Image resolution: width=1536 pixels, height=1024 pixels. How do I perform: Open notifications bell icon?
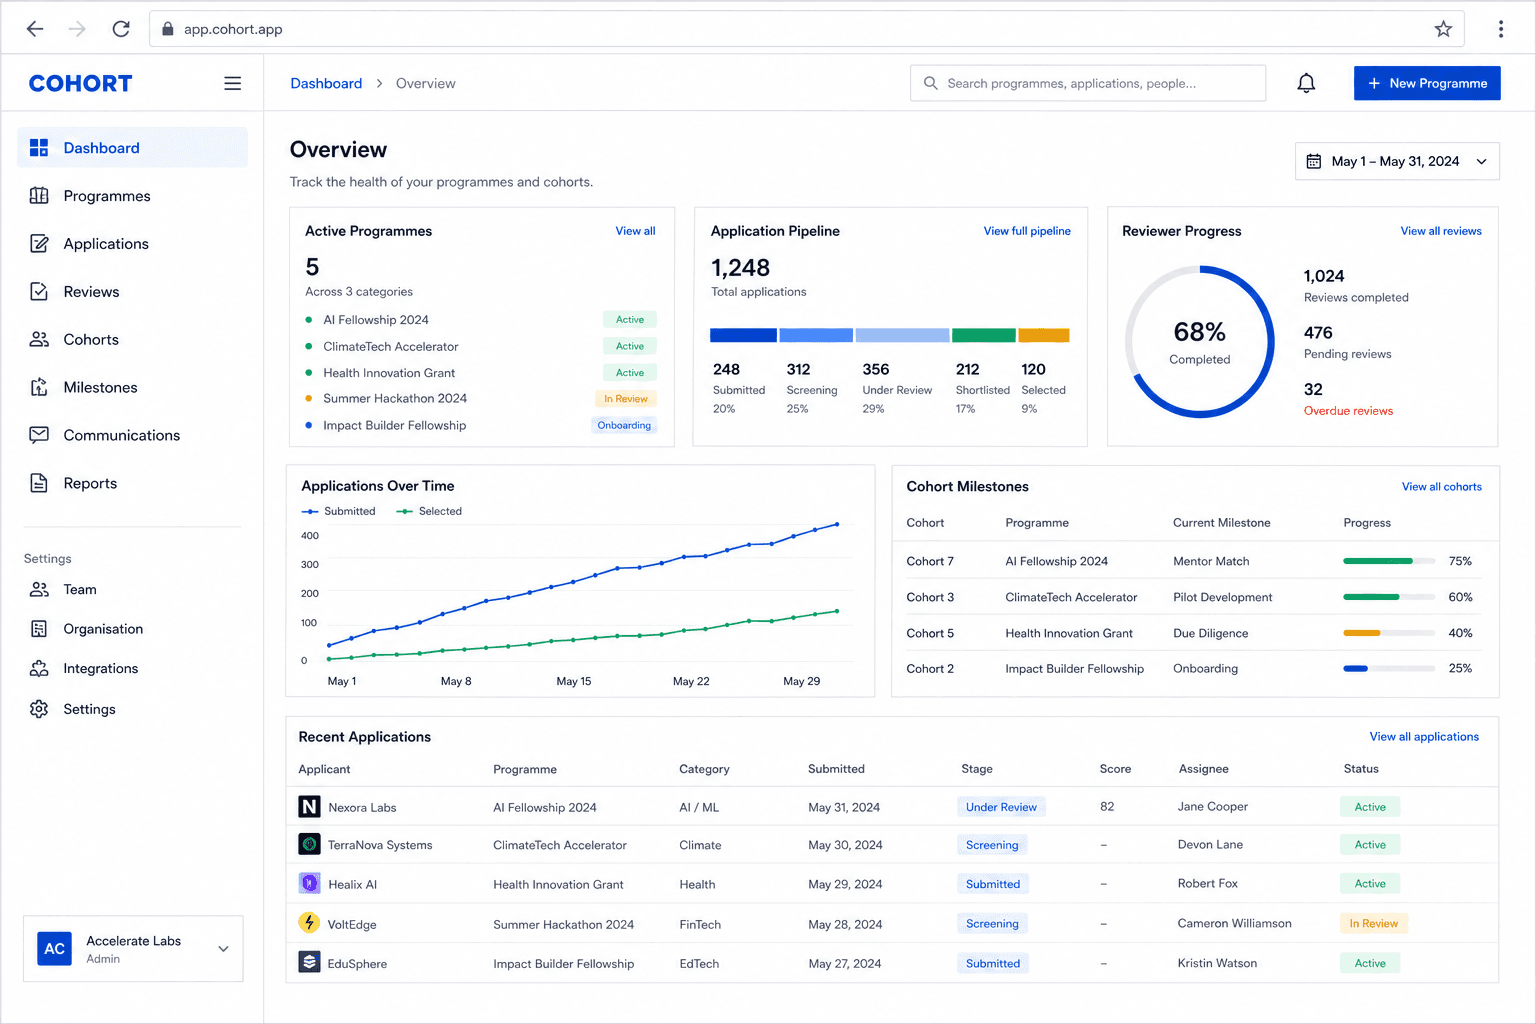pyautogui.click(x=1306, y=83)
